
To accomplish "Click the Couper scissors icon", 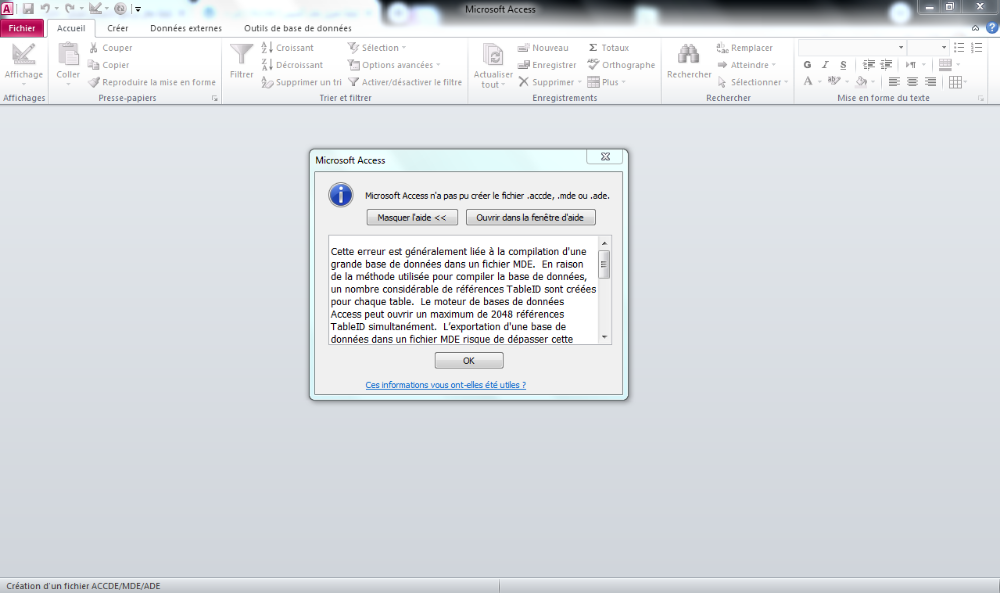I will tap(94, 48).
